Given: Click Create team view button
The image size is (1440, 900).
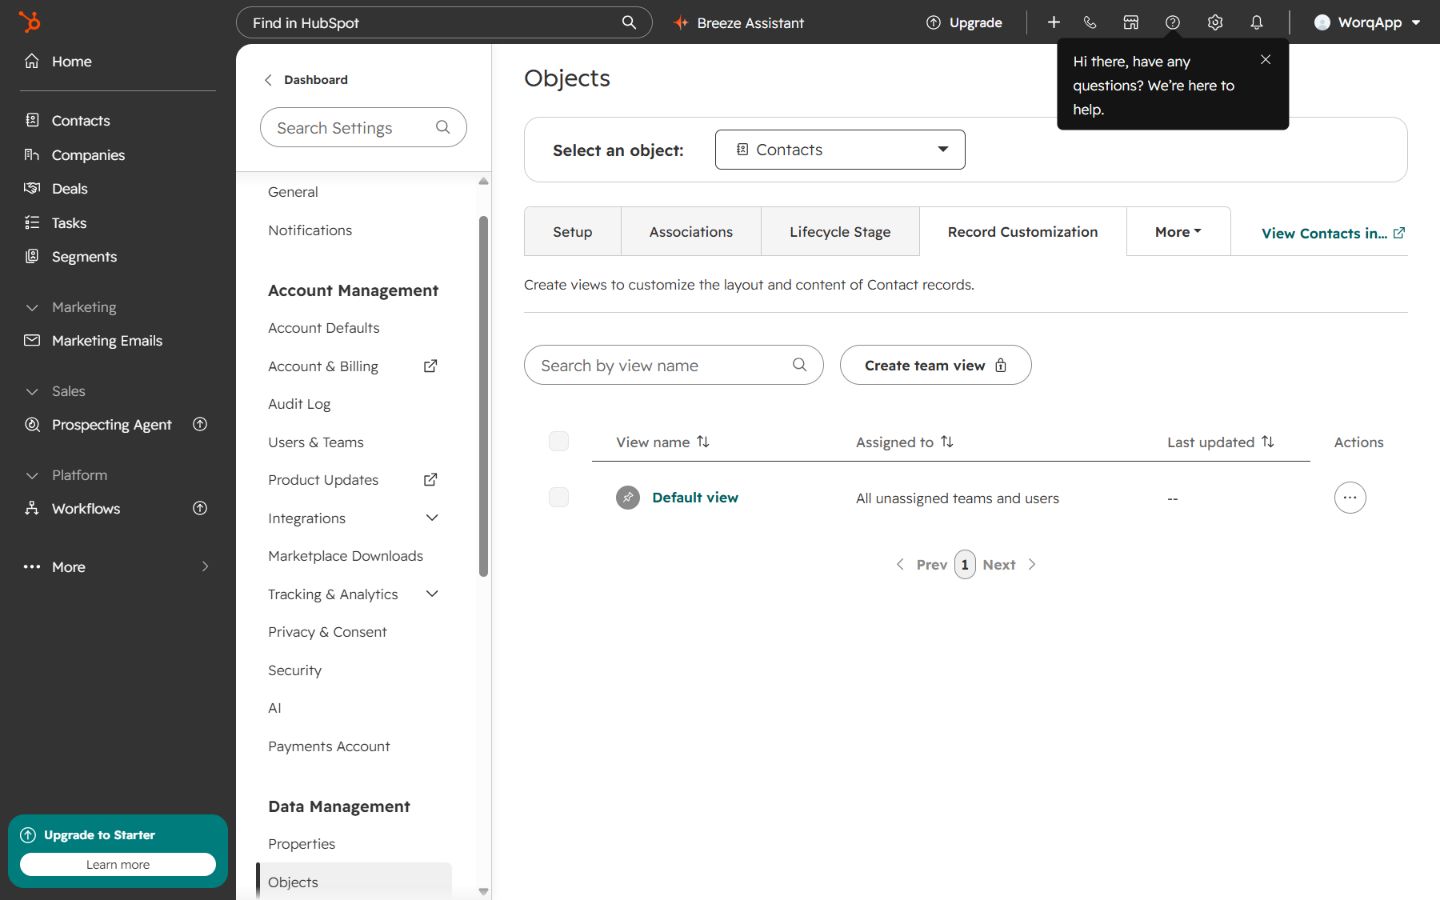Looking at the screenshot, I should click(935, 365).
